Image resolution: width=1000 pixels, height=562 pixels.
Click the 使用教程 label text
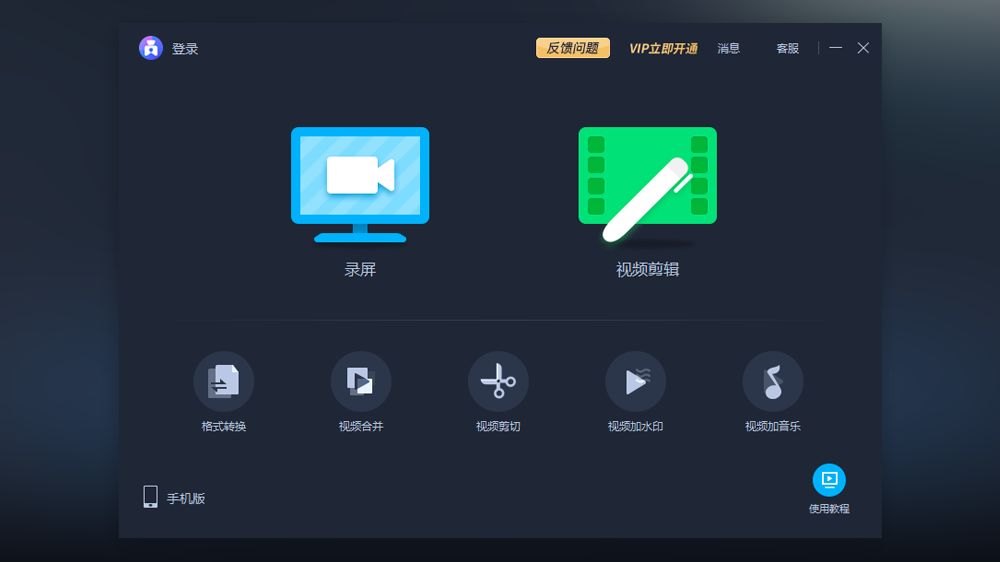pos(829,508)
